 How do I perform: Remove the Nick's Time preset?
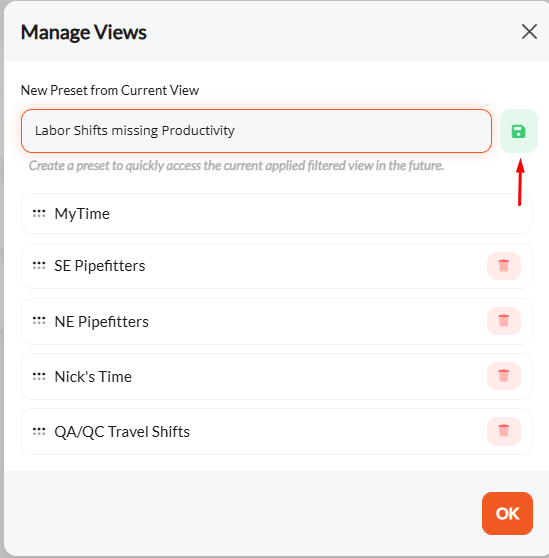click(x=504, y=376)
